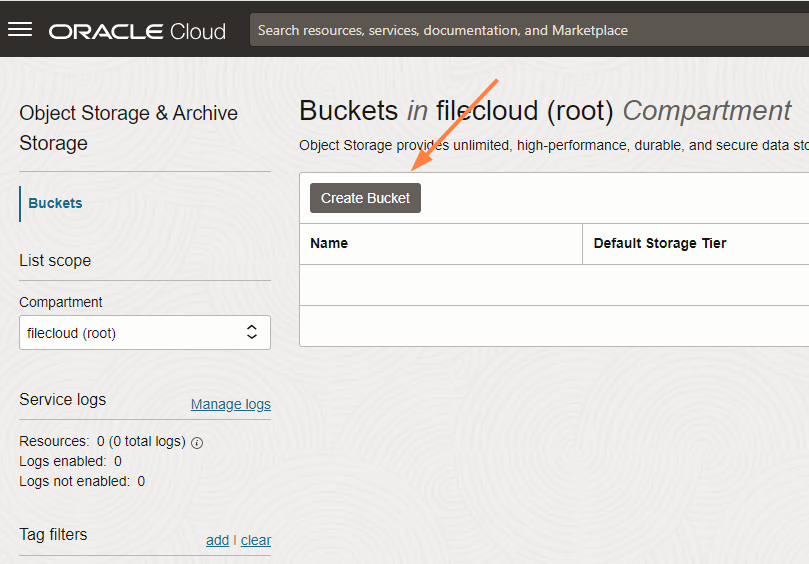The width and height of the screenshot is (809, 564).
Task: Focus the search resources and services field
Action: pyautogui.click(x=528, y=30)
